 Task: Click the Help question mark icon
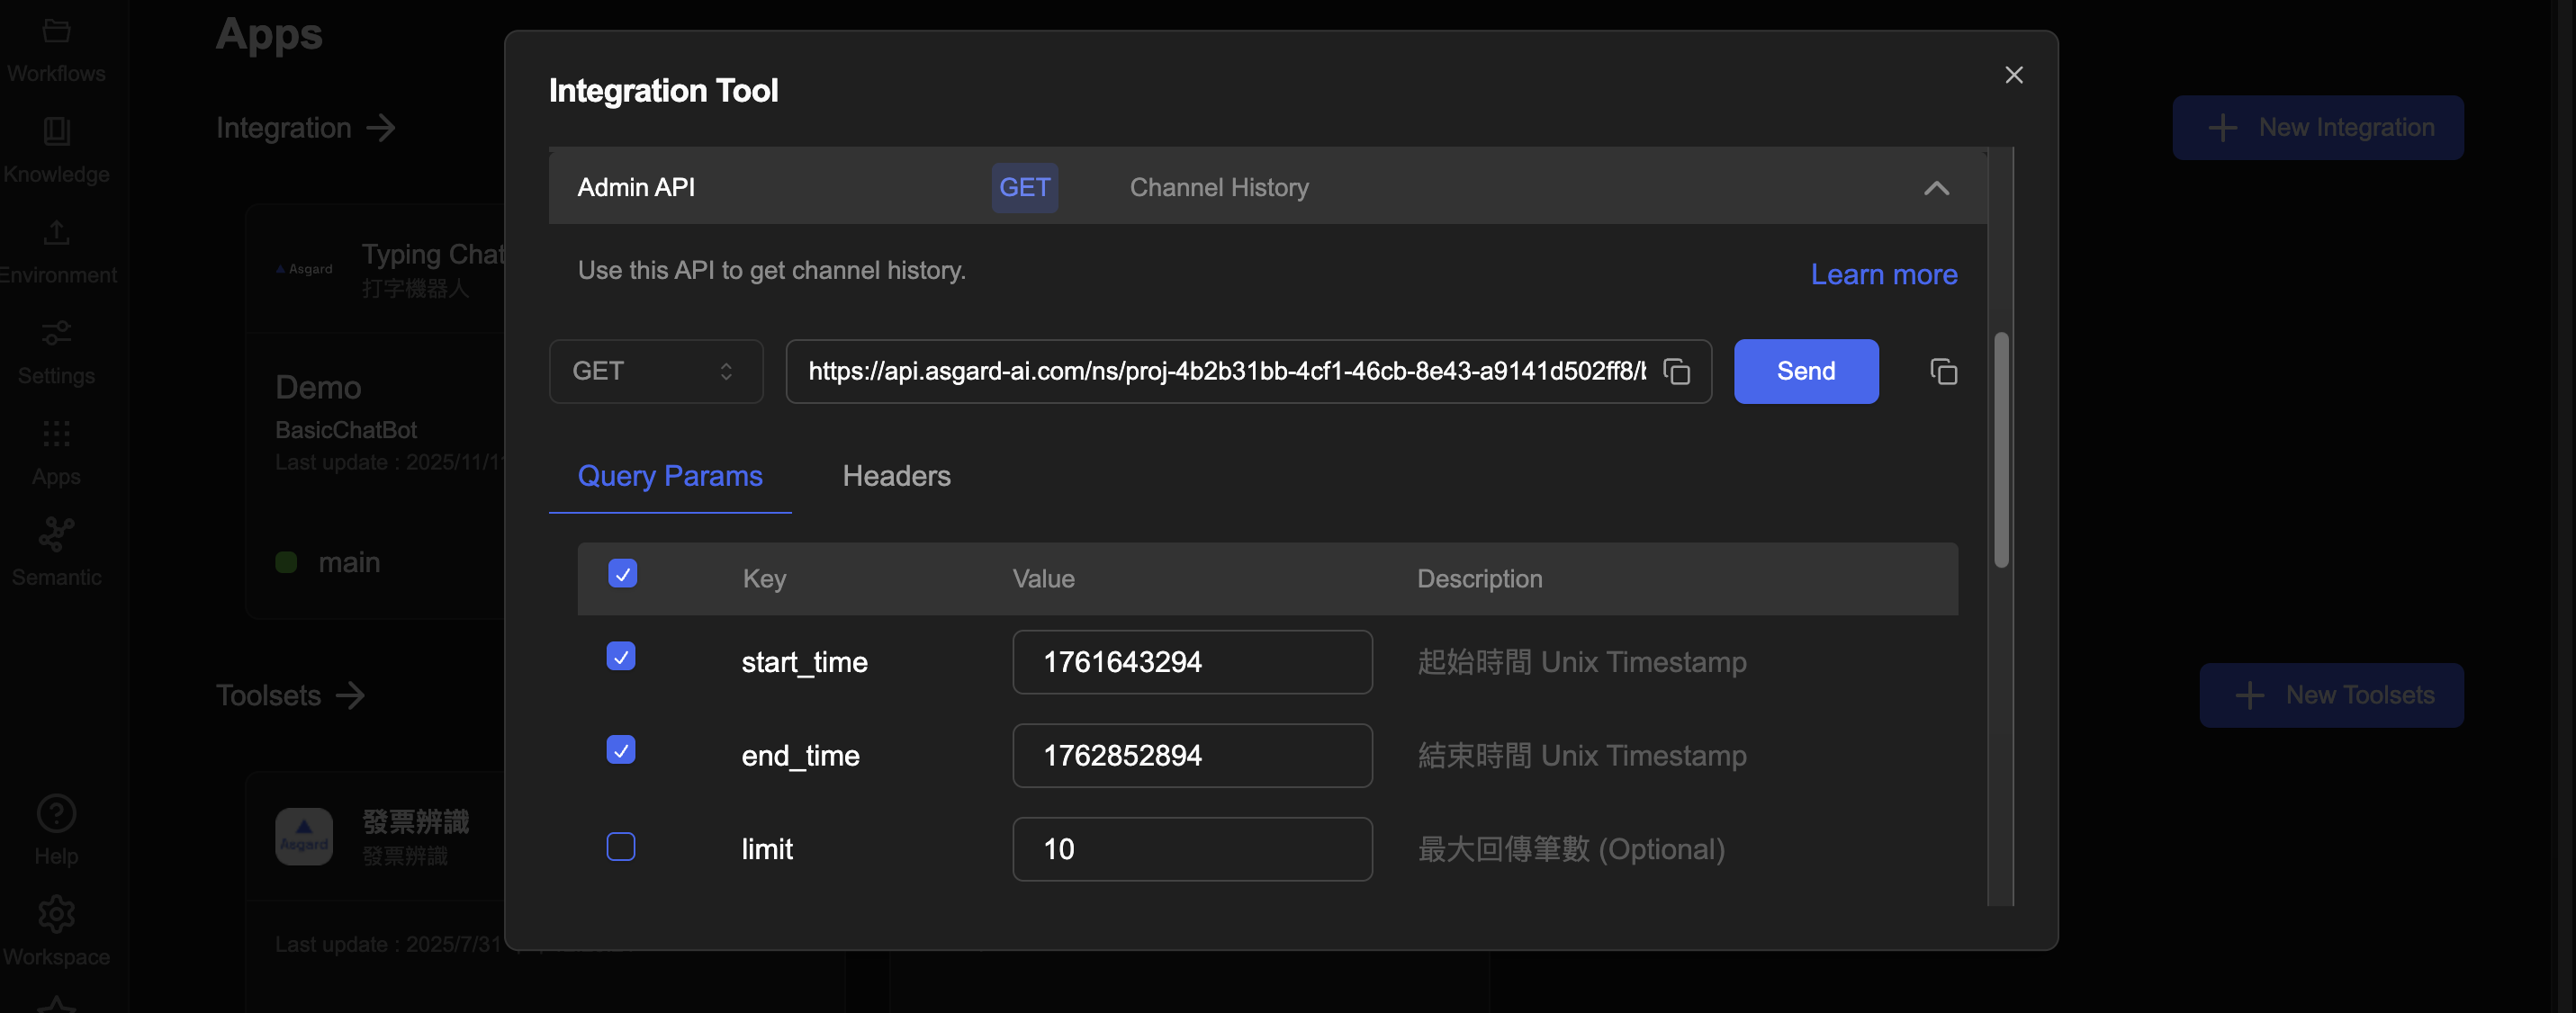[x=56, y=813]
